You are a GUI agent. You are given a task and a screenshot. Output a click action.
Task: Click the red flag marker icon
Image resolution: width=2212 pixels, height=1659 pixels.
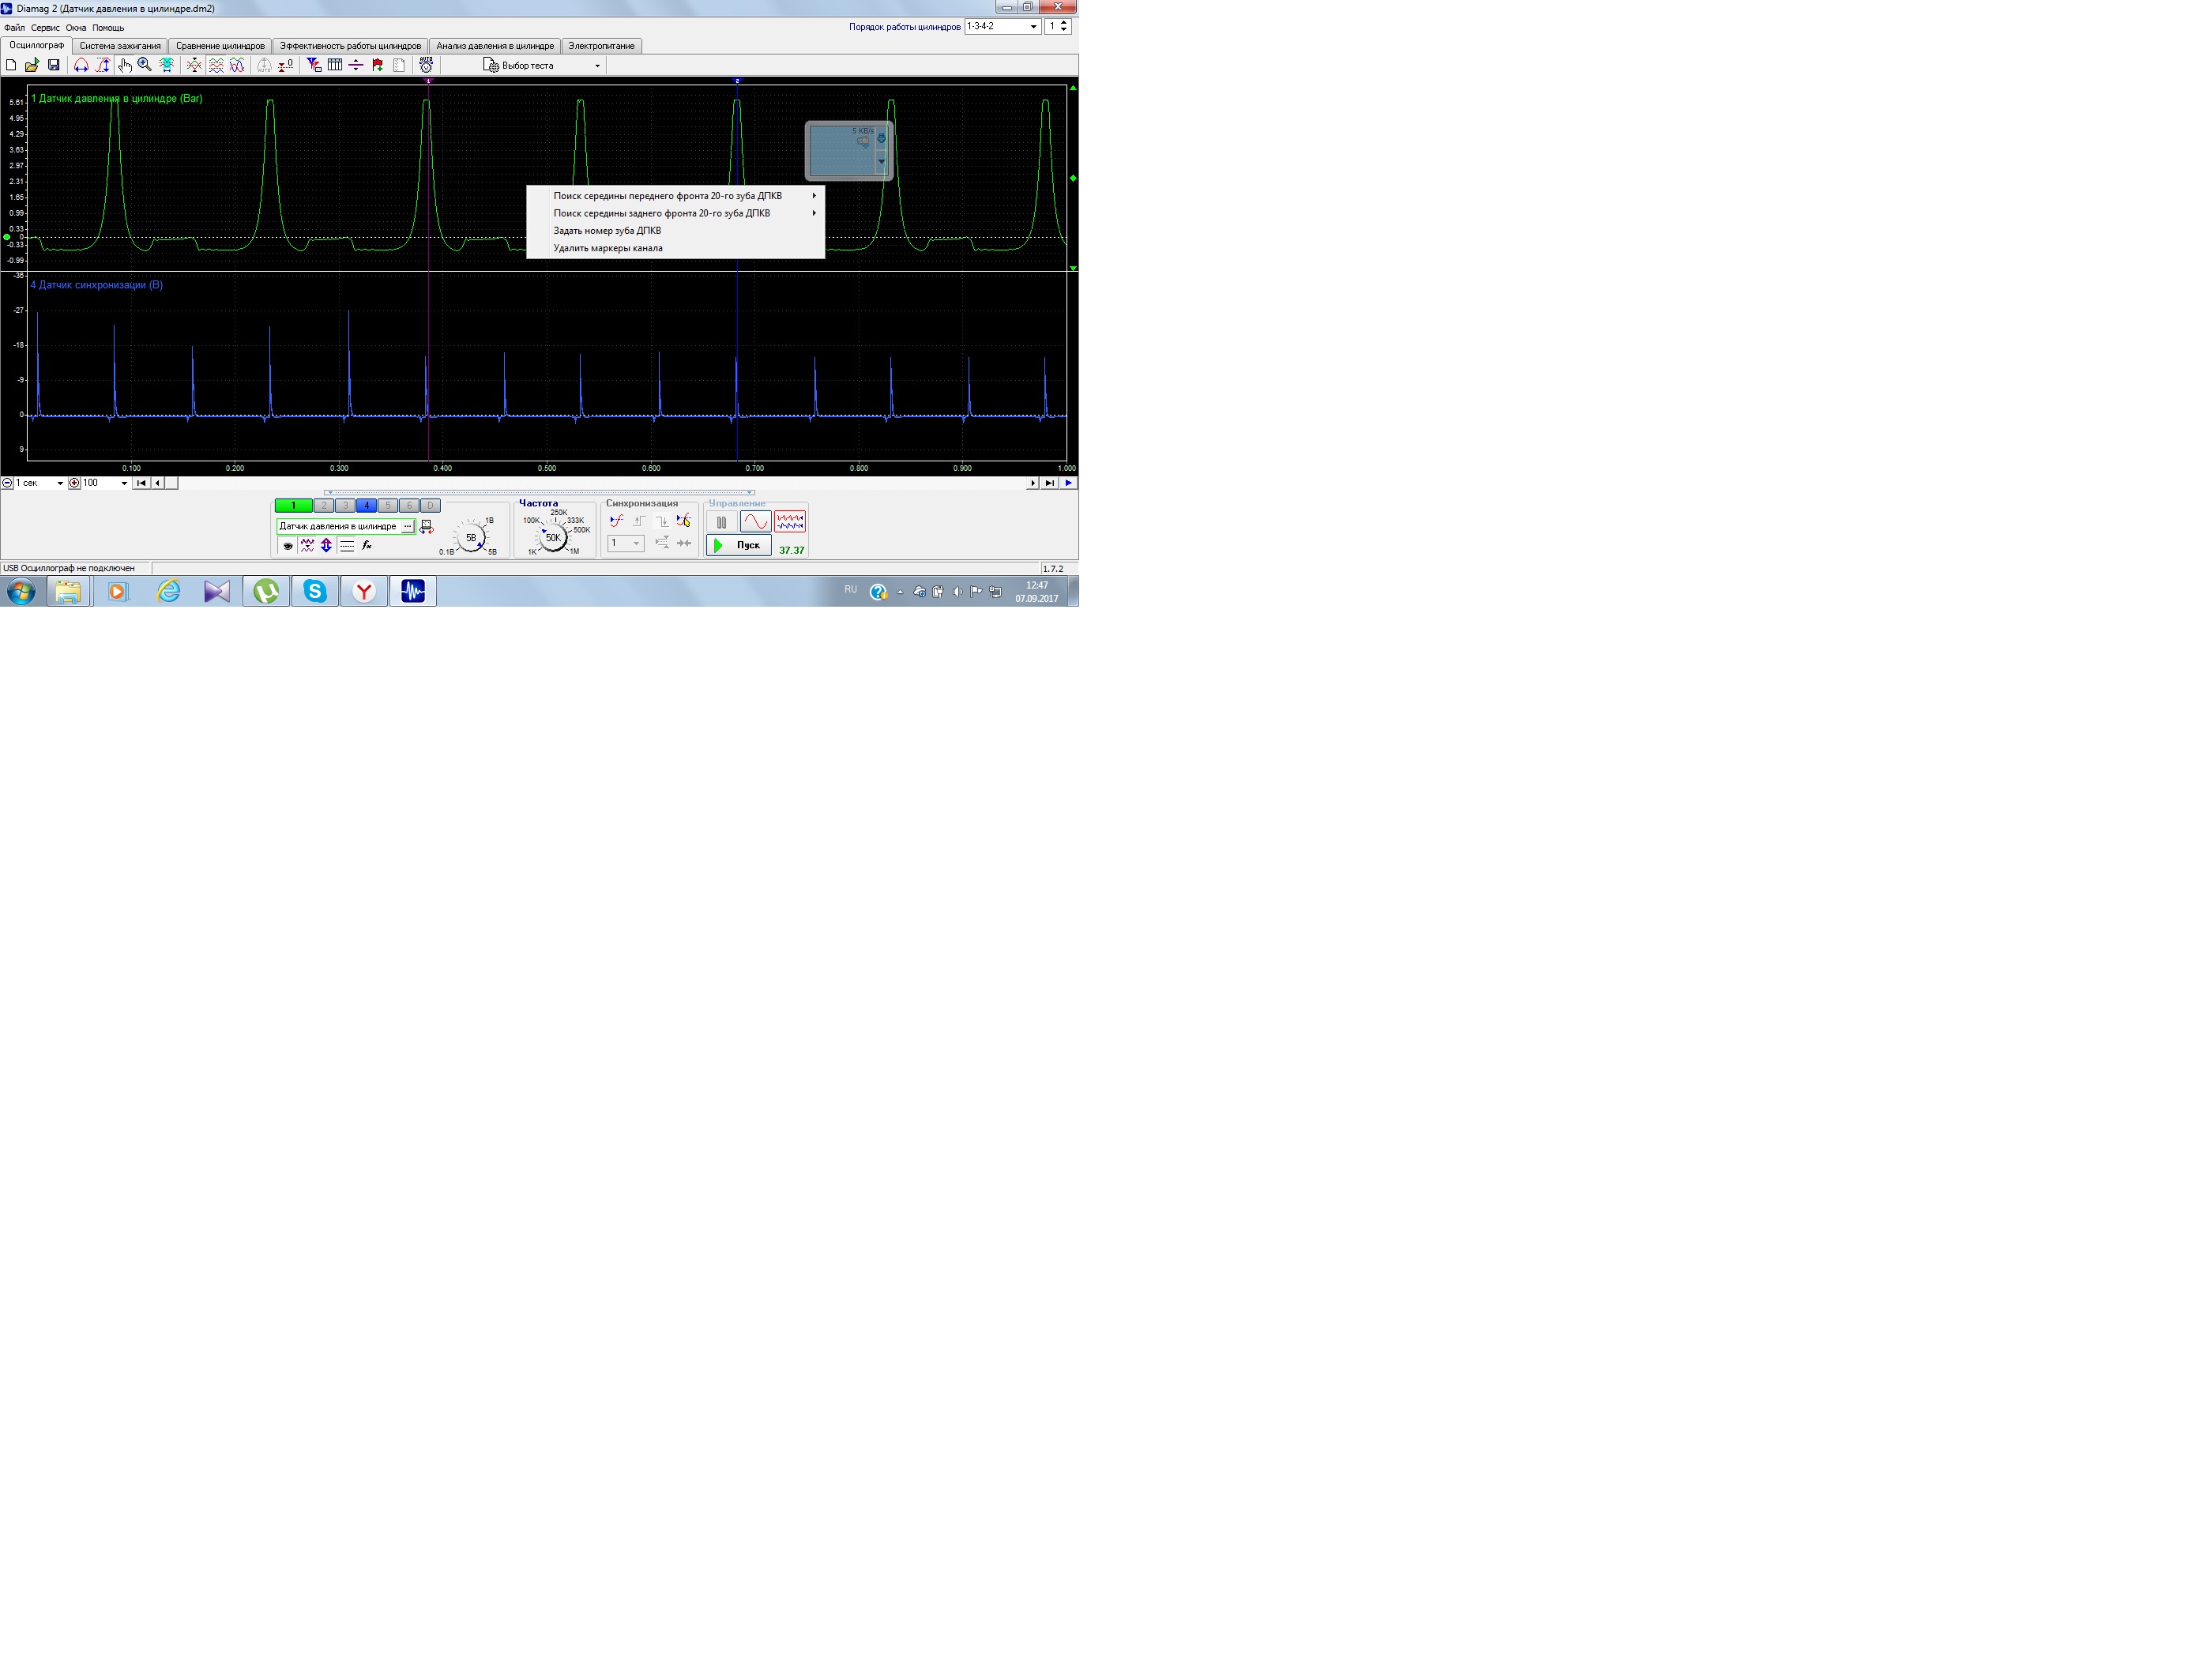(x=377, y=65)
